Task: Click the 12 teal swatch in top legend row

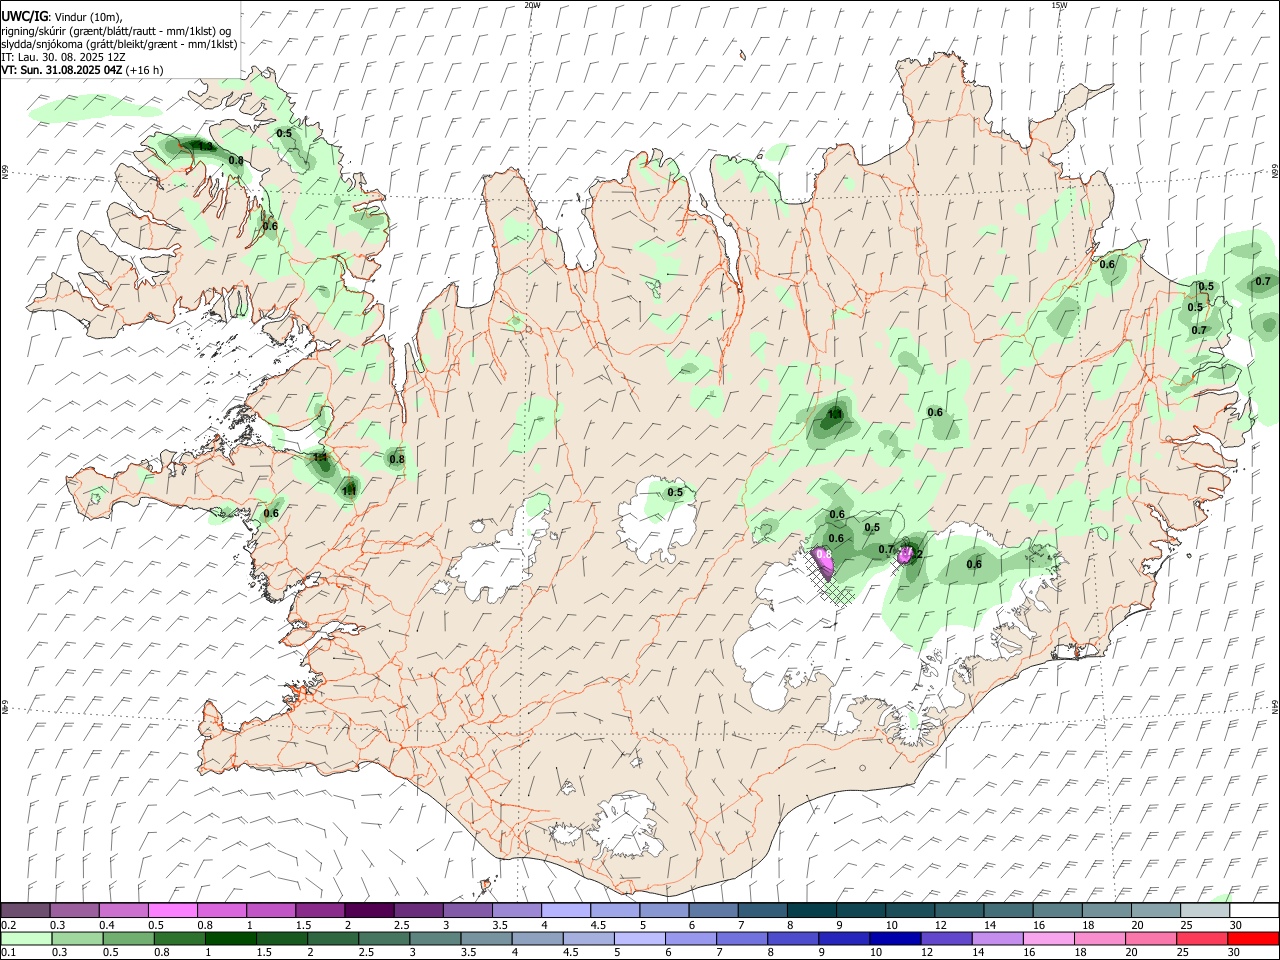Action: point(959,910)
